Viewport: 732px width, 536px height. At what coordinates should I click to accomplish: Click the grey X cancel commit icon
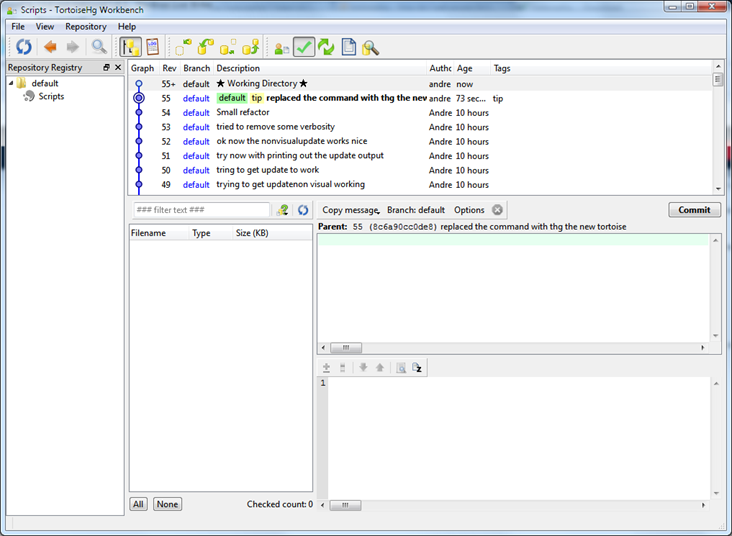coord(497,210)
